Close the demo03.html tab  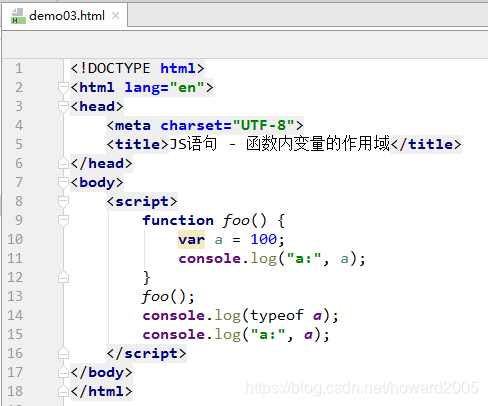click(115, 15)
